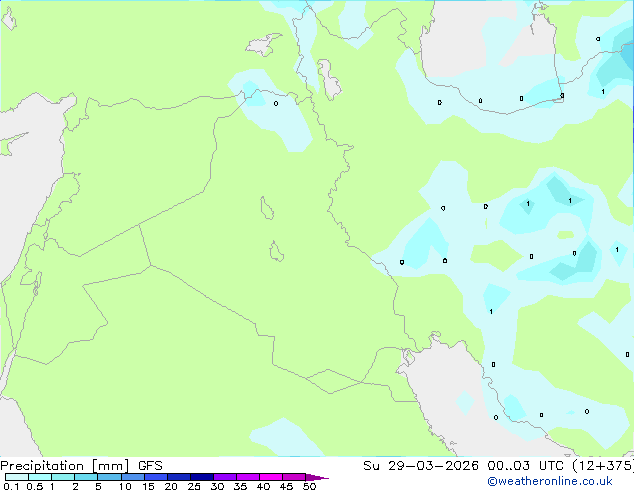
Task: Select the 35–40 mm legend swatch
Action: pos(248,477)
